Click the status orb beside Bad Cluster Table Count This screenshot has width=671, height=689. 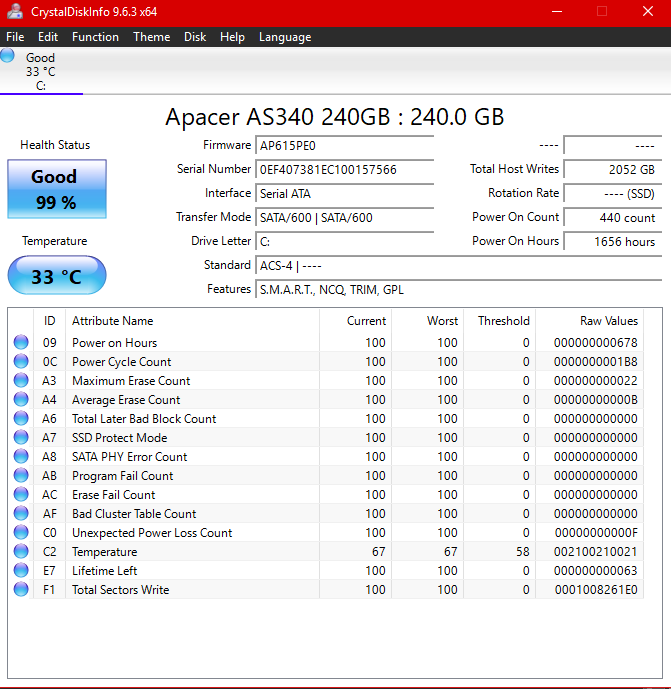pyautogui.click(x=21, y=514)
